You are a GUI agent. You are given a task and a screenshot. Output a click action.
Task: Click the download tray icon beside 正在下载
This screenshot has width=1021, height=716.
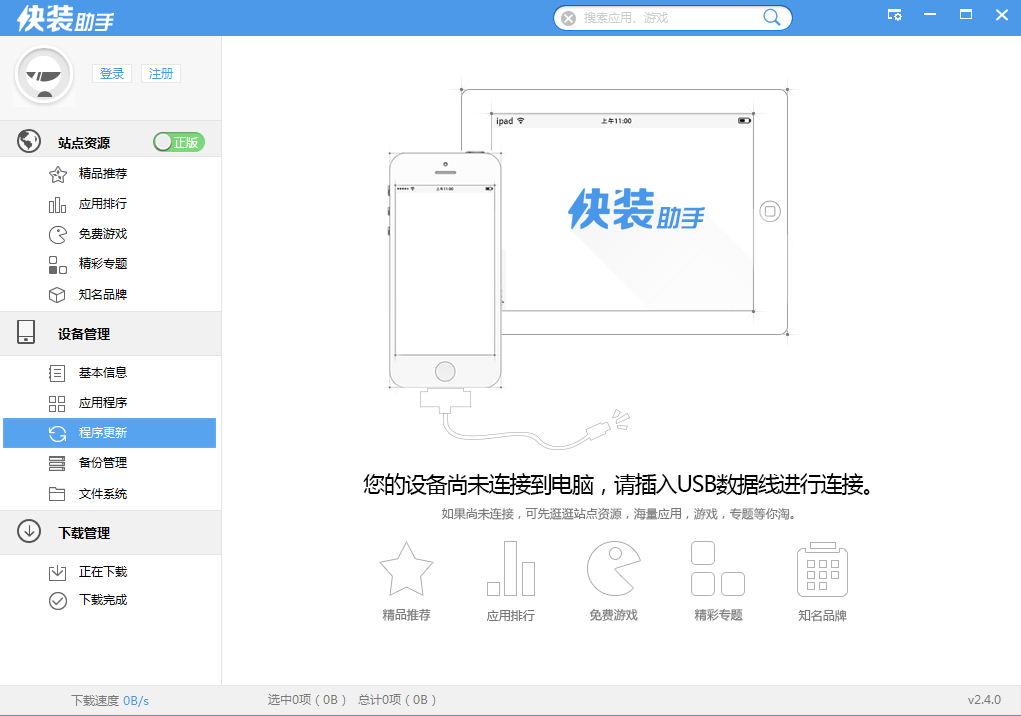(x=57, y=572)
